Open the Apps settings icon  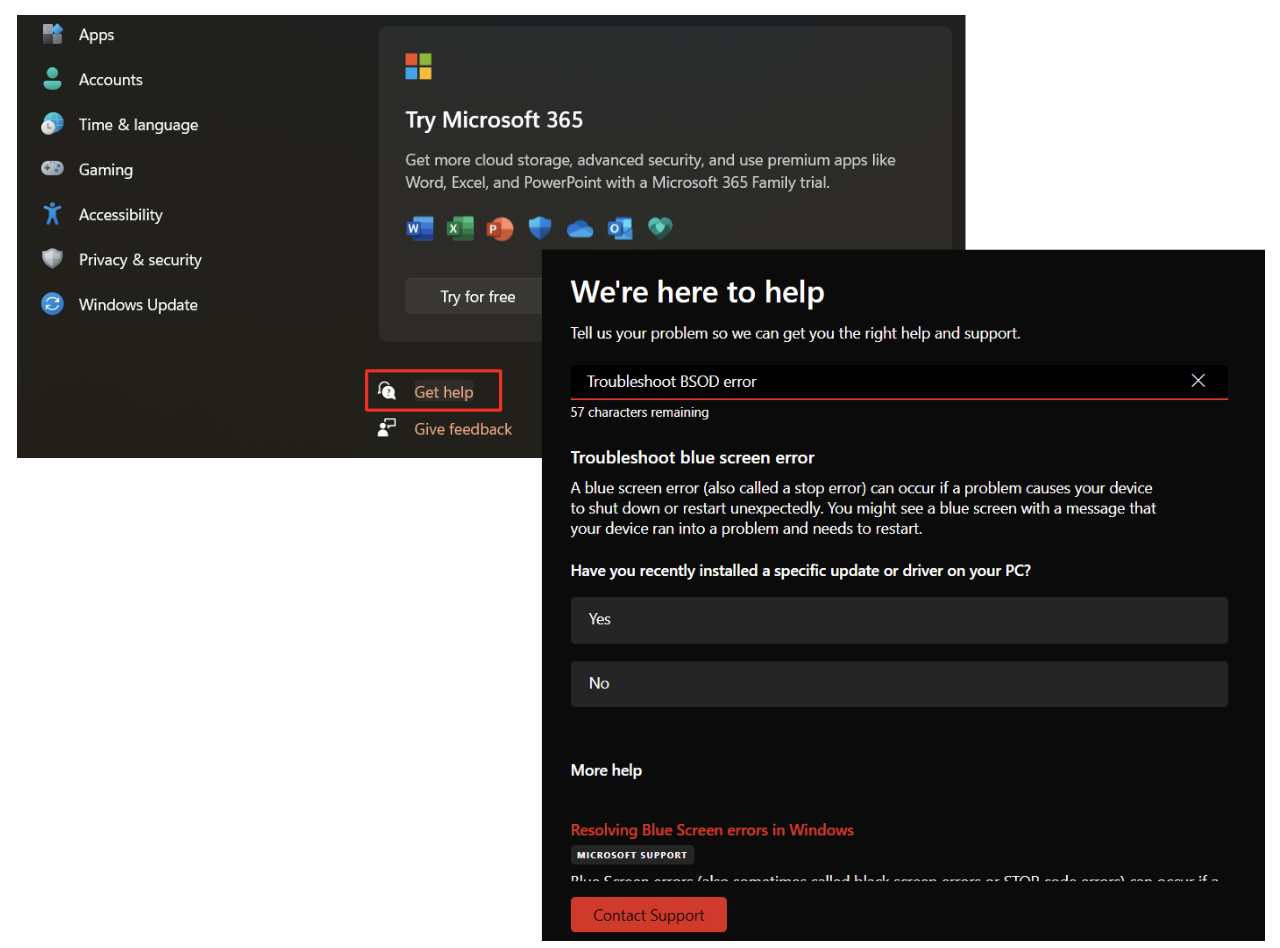53,35
